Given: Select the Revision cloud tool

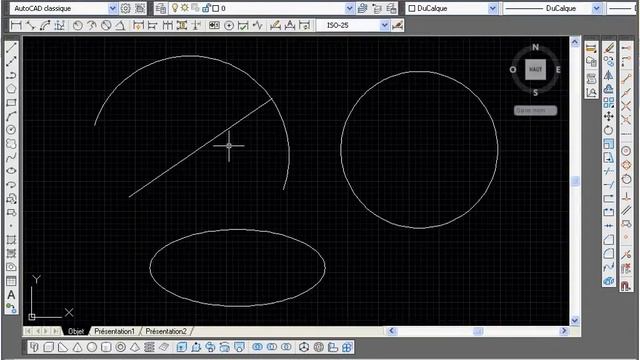Looking at the screenshot, I should click(x=11, y=144).
